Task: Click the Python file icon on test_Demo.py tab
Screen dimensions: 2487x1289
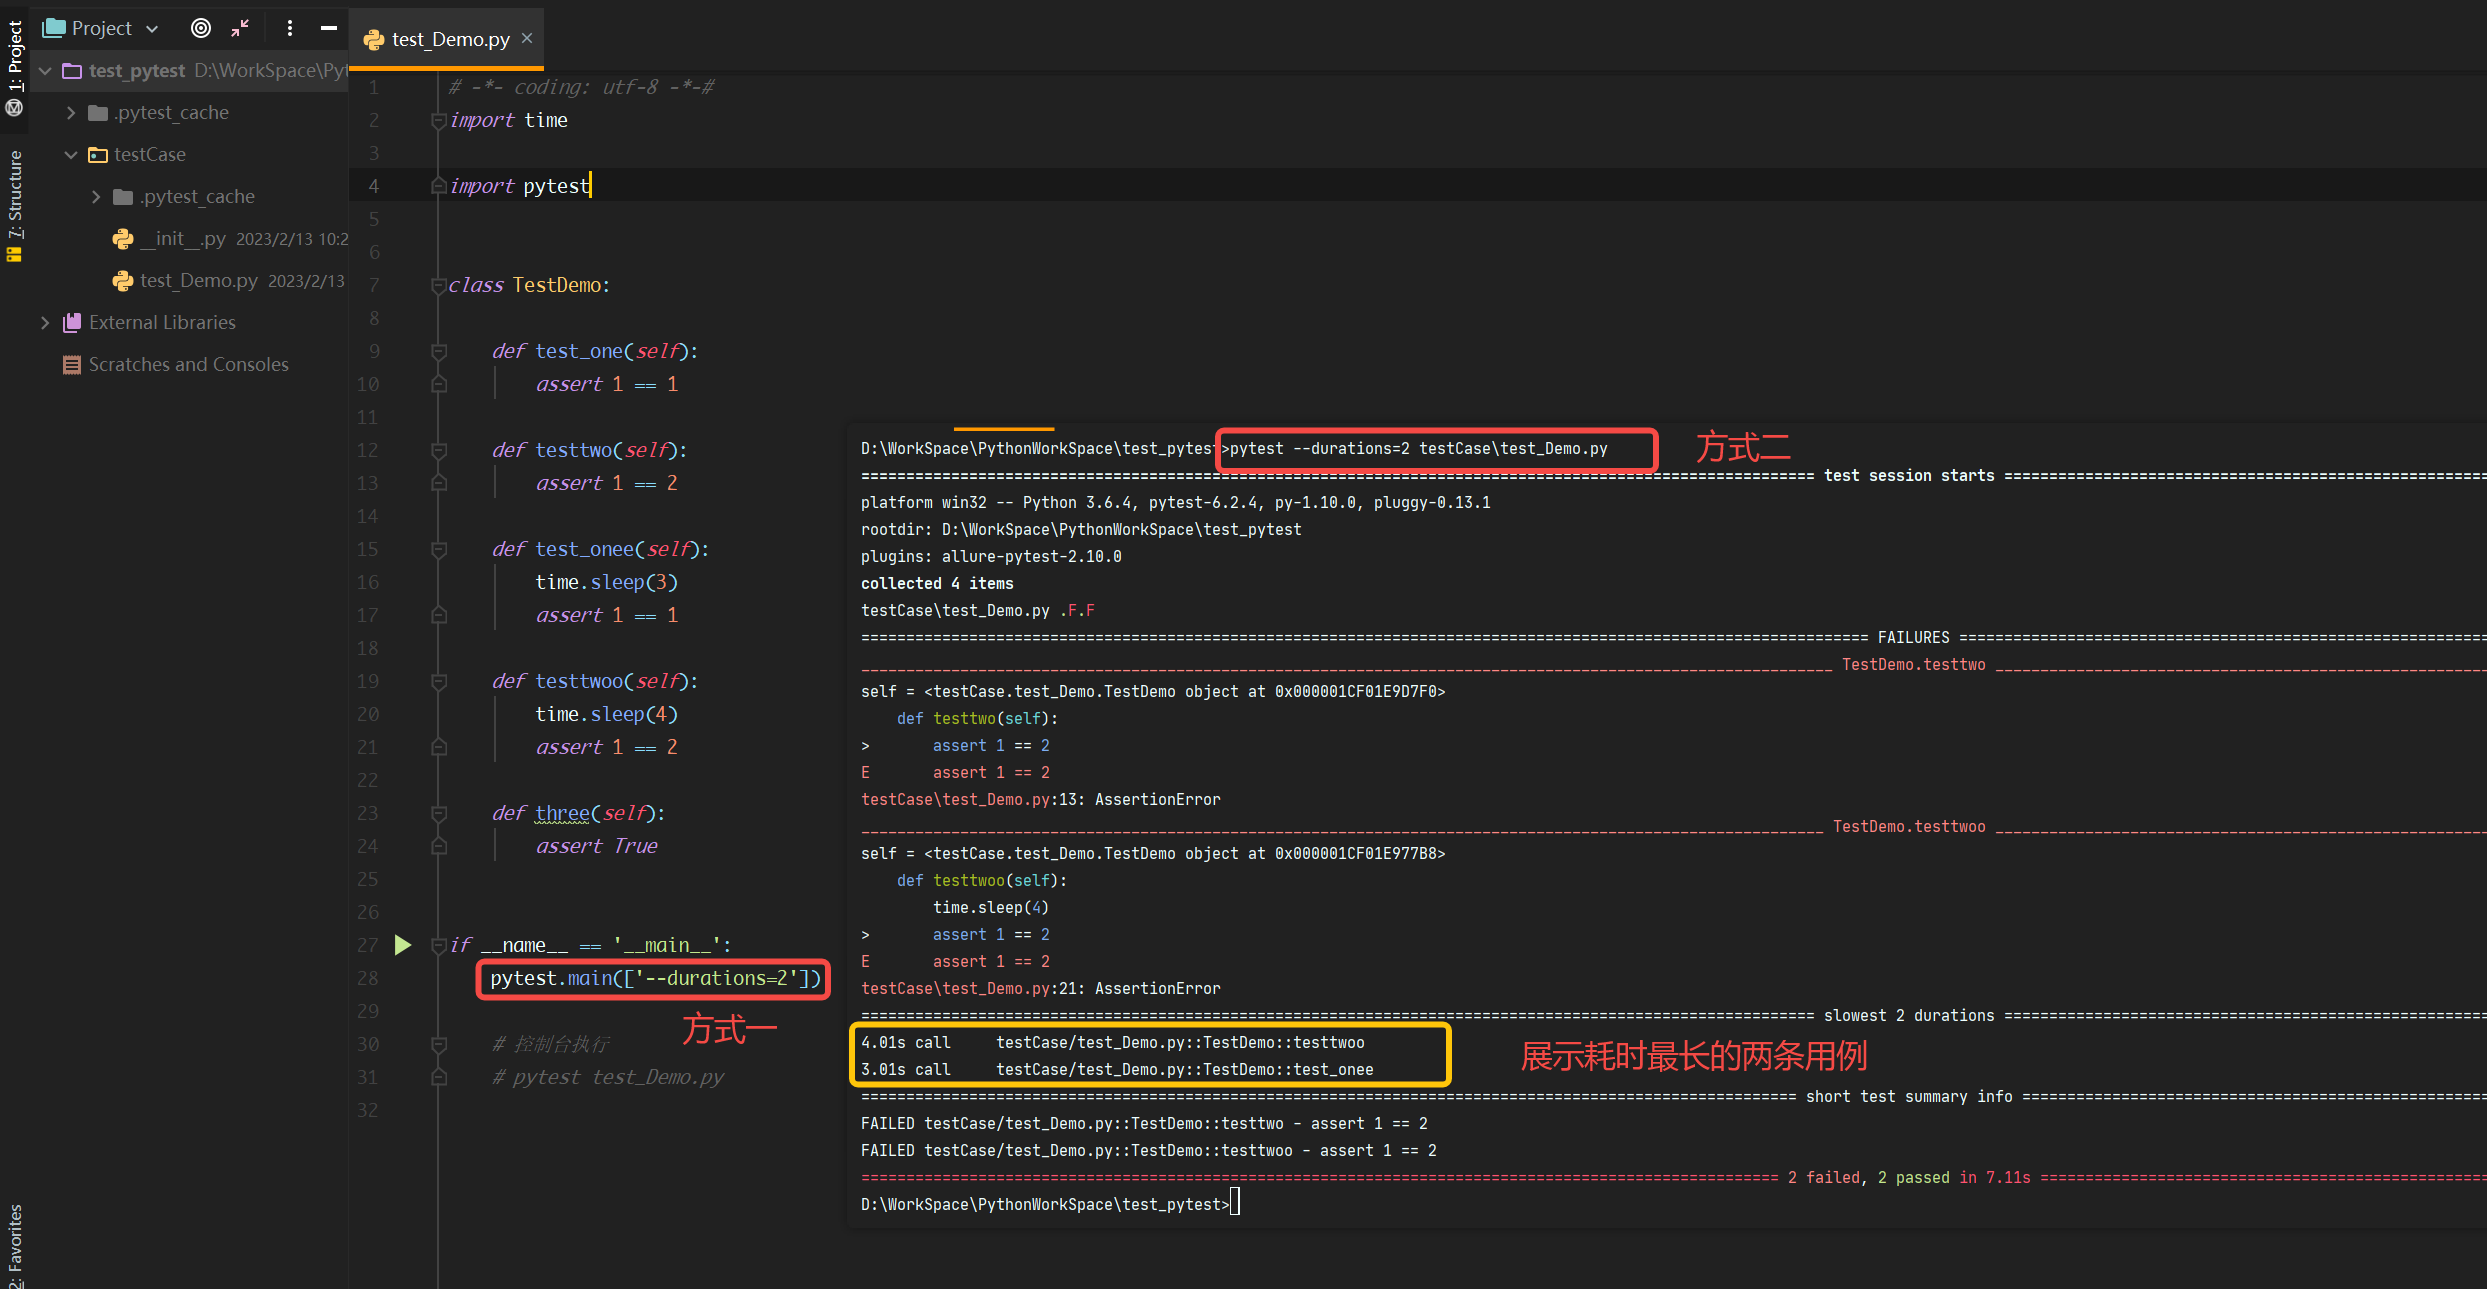Action: 374,39
